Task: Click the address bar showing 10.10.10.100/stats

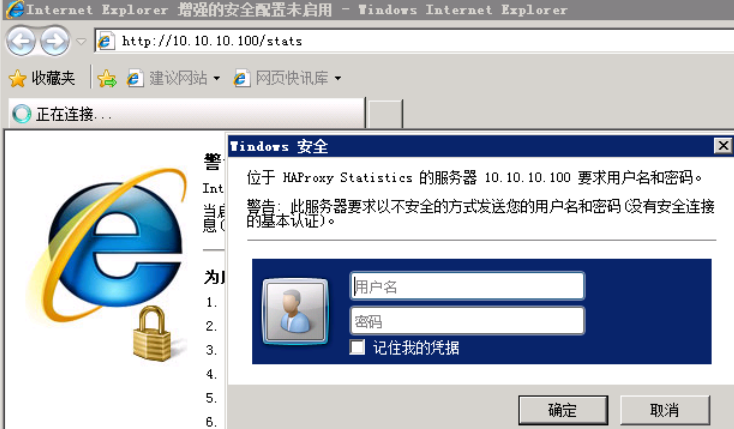Action: 414,41
